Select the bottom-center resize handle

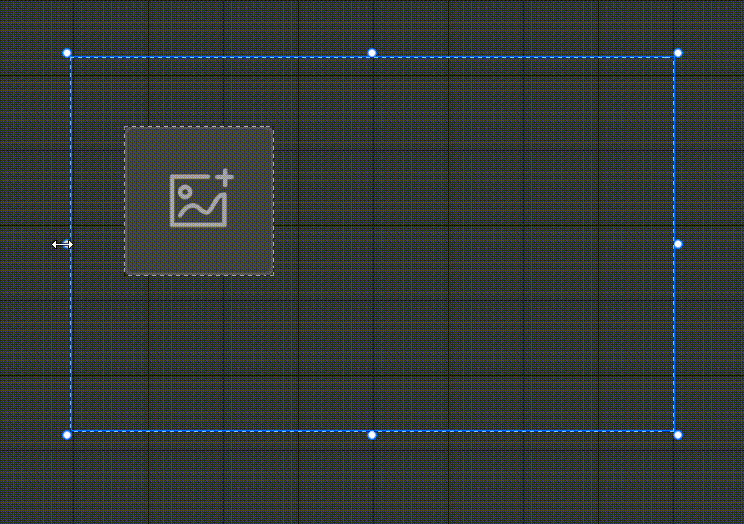click(372, 435)
